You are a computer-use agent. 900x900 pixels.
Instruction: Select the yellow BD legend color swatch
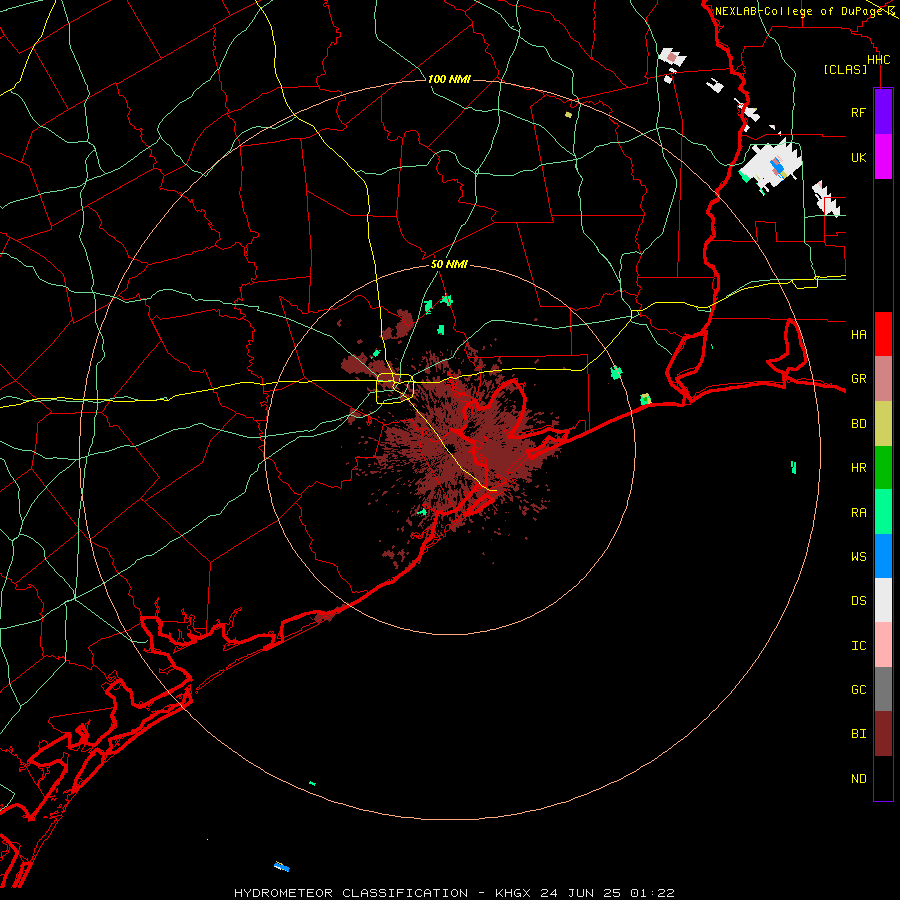pos(883,423)
